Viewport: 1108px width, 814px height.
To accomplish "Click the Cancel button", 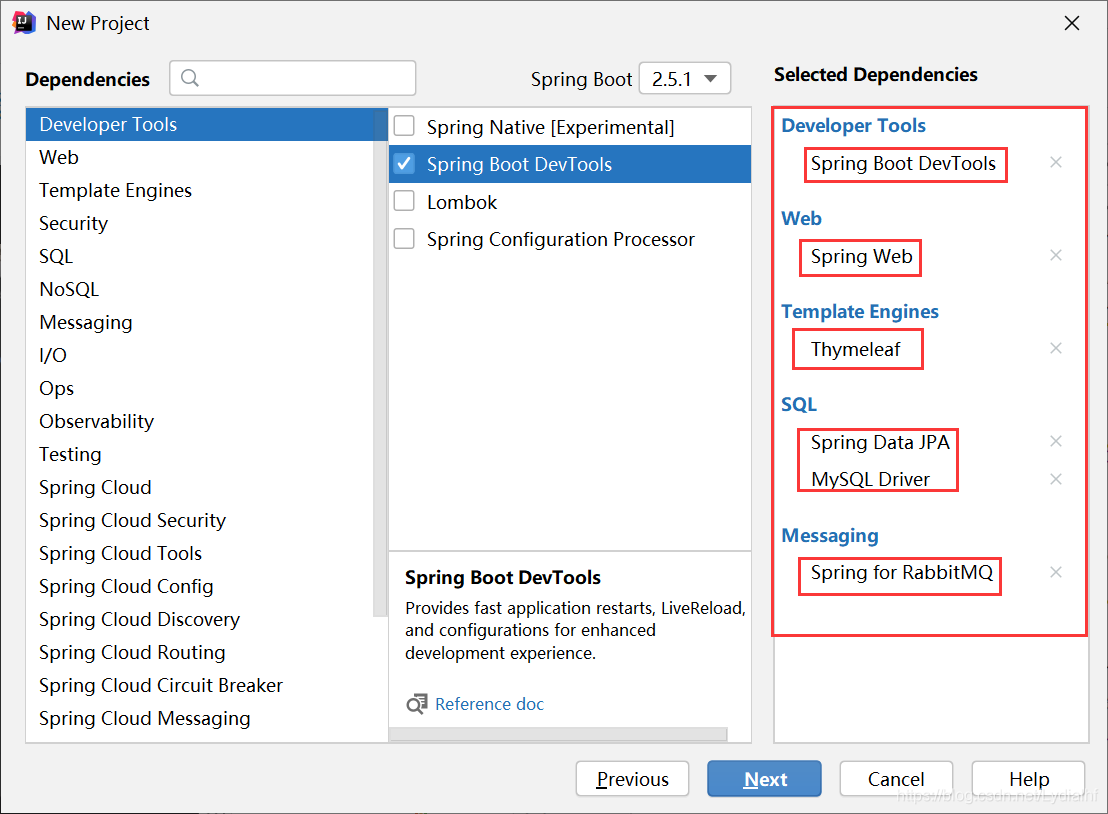I will 896,779.
